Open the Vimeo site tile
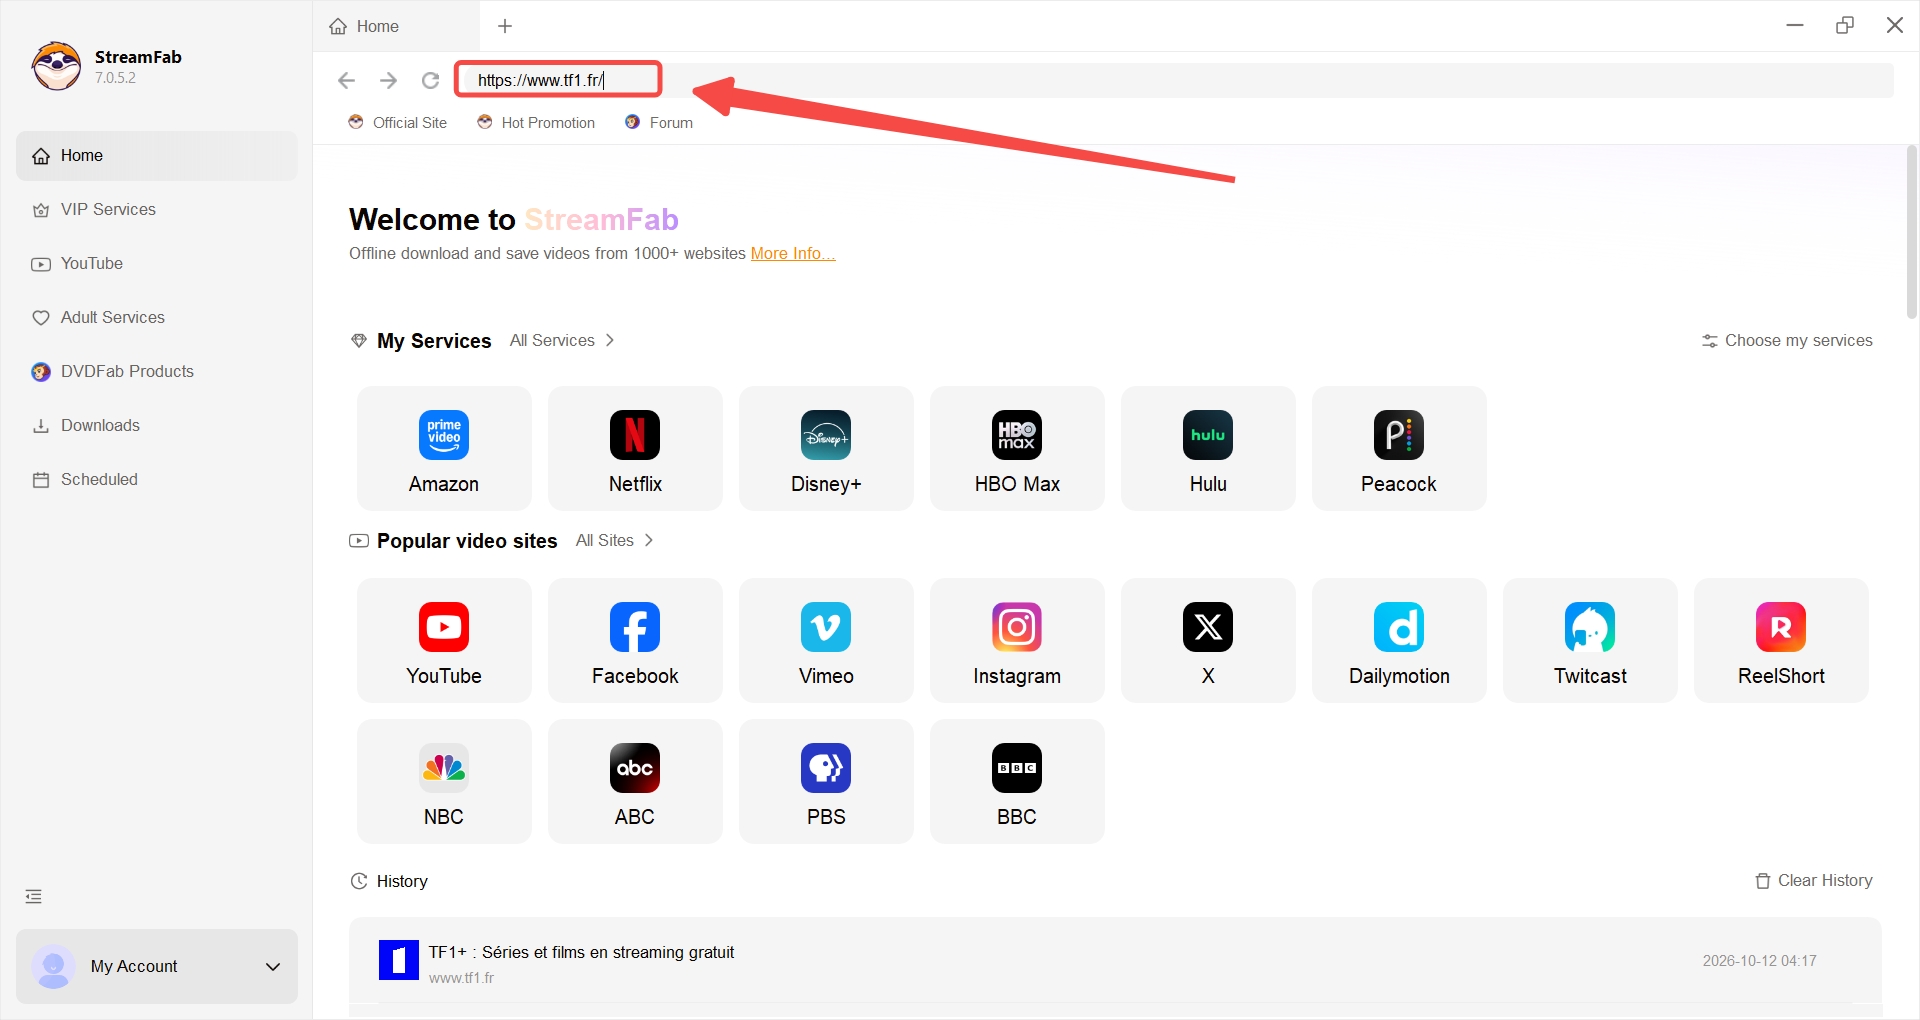Screen dimensions: 1920x1020 [x=826, y=640]
